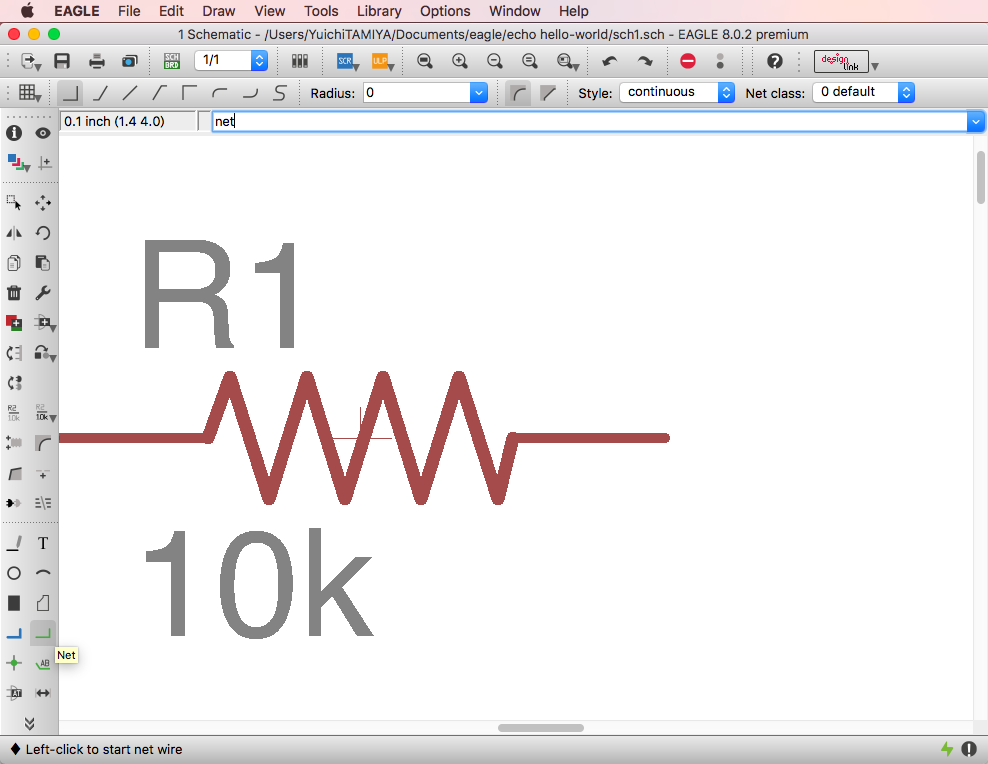
Task: Switch to board with SCH/BRD icon
Action: click(x=171, y=61)
